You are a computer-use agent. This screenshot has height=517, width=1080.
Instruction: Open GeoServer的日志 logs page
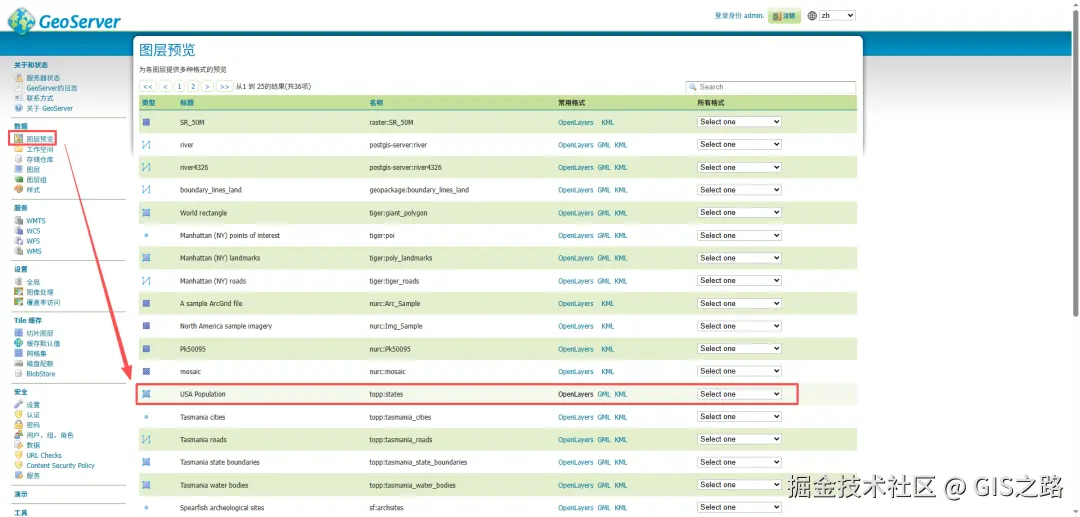click(x=52, y=88)
